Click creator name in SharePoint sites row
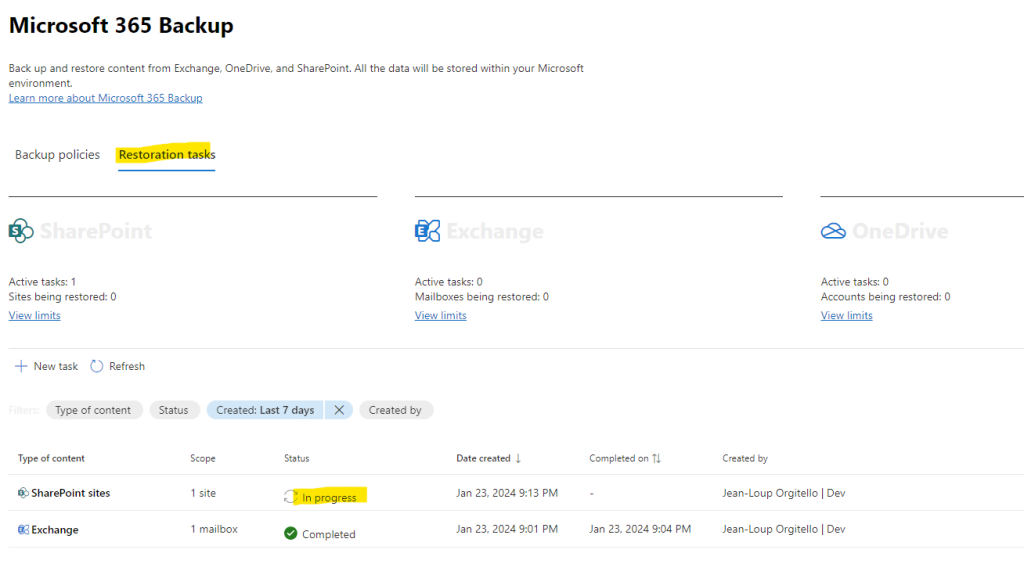 click(784, 493)
